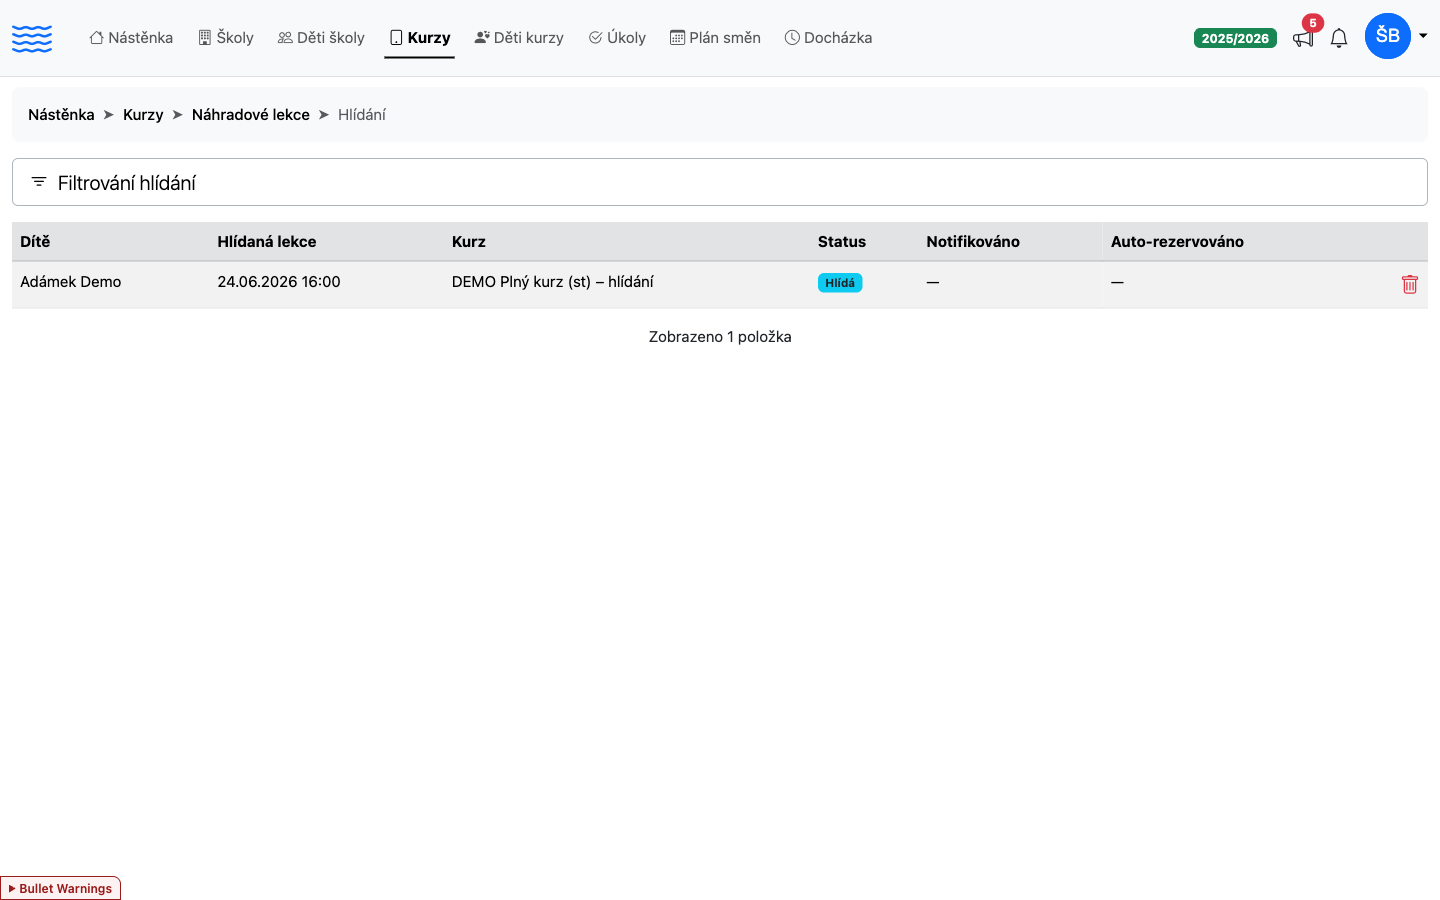This screenshot has height=900, width=1440.
Task: Follow the Kurzy breadcrumb link
Action: pos(143,115)
